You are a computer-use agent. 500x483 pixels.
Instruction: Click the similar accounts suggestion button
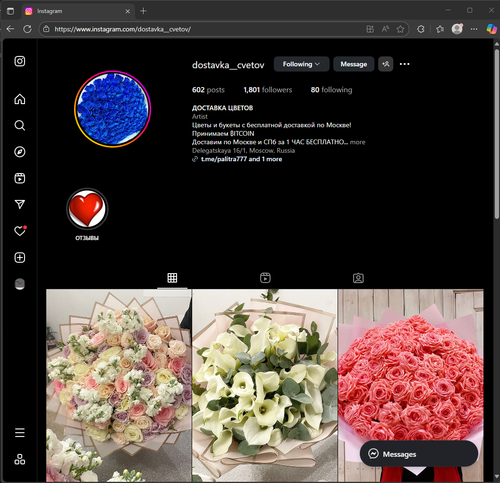(386, 64)
